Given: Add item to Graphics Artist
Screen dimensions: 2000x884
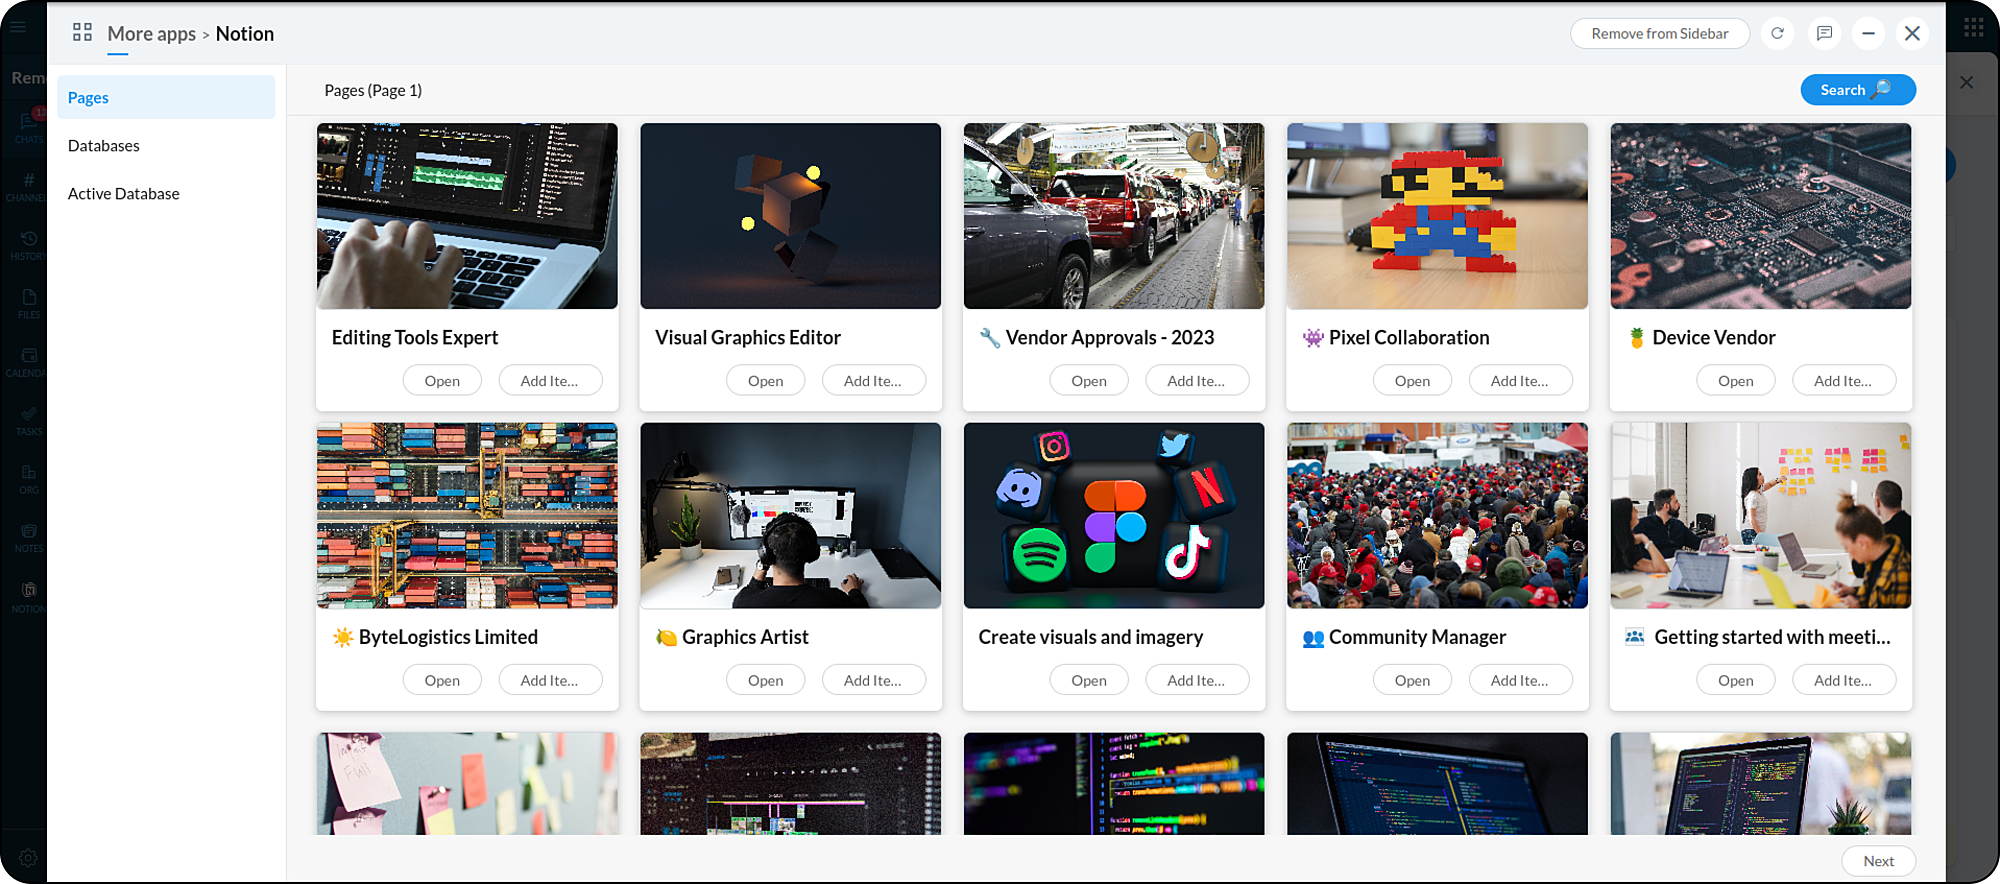Looking at the screenshot, I should coord(873,680).
